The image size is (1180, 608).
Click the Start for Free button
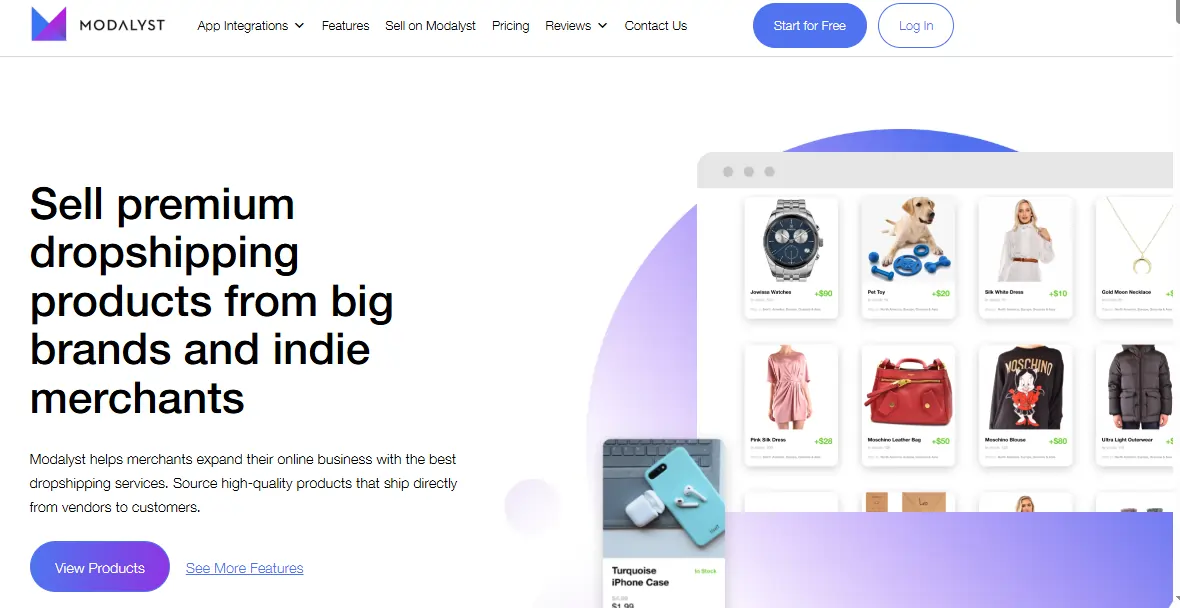[810, 26]
